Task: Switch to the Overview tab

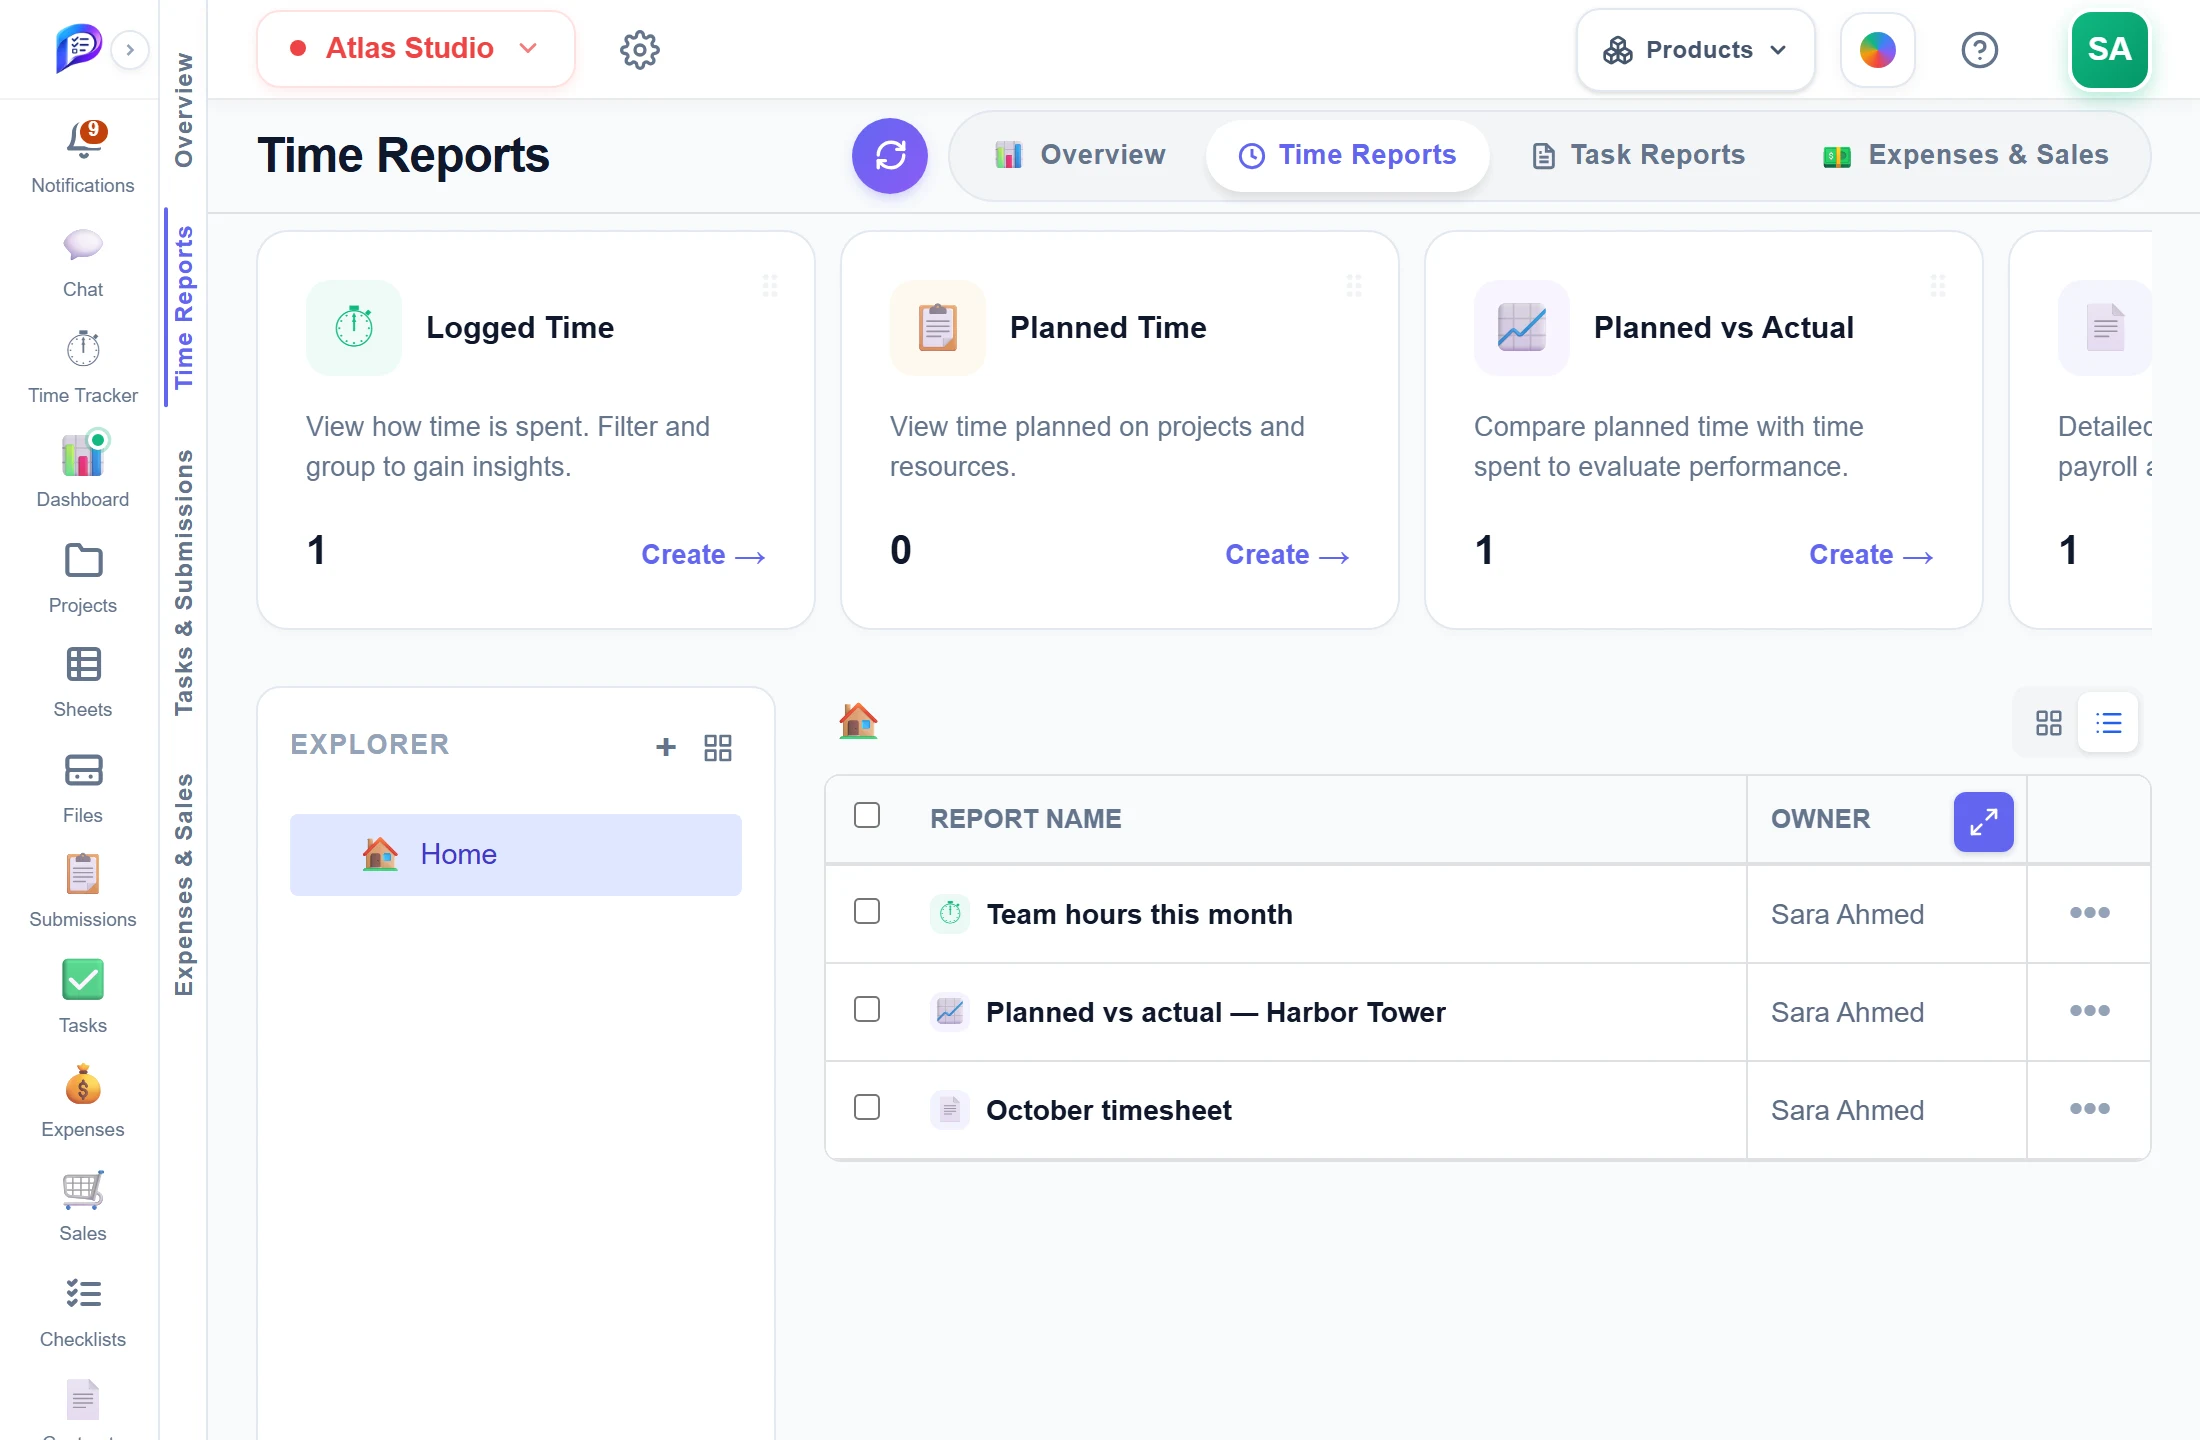Action: tap(1080, 155)
